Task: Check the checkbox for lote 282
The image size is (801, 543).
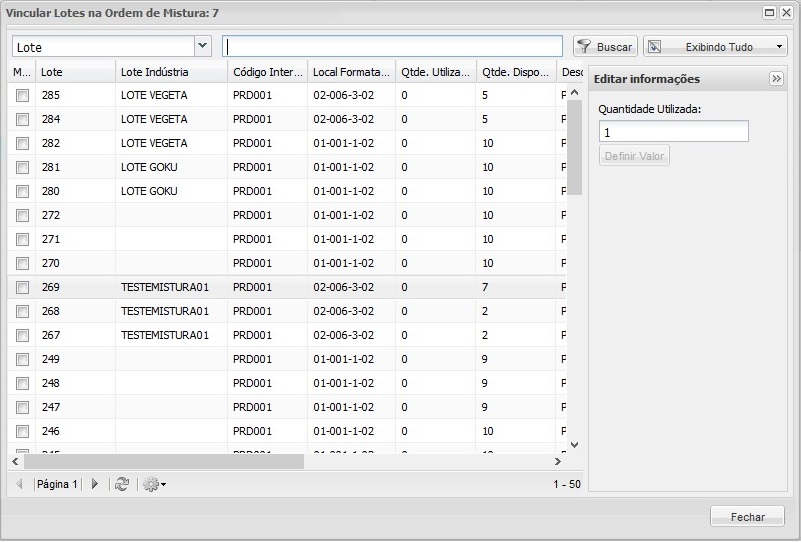Action: [x=22, y=143]
